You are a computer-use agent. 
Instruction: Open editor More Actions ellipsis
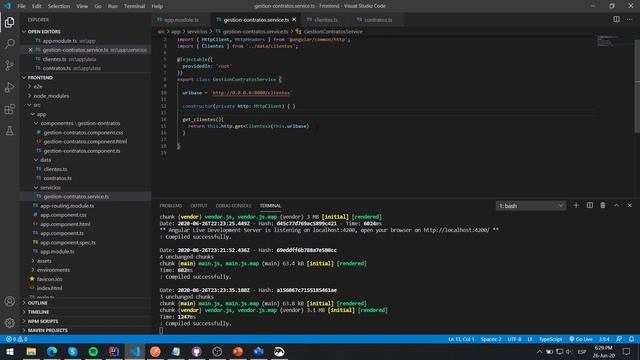click(629, 19)
